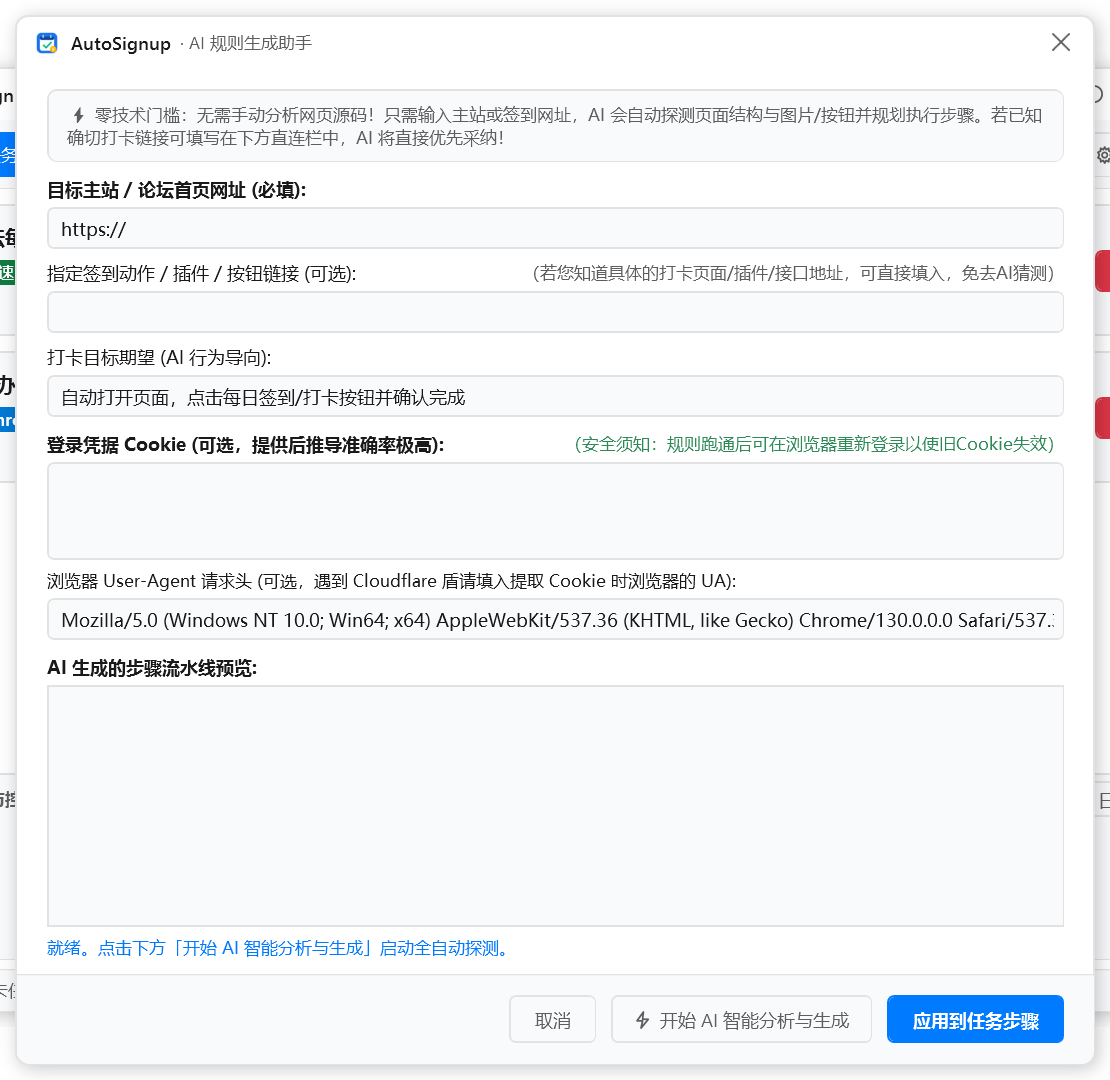
Task: Click the target site URL input field
Action: pyautogui.click(x=555, y=229)
